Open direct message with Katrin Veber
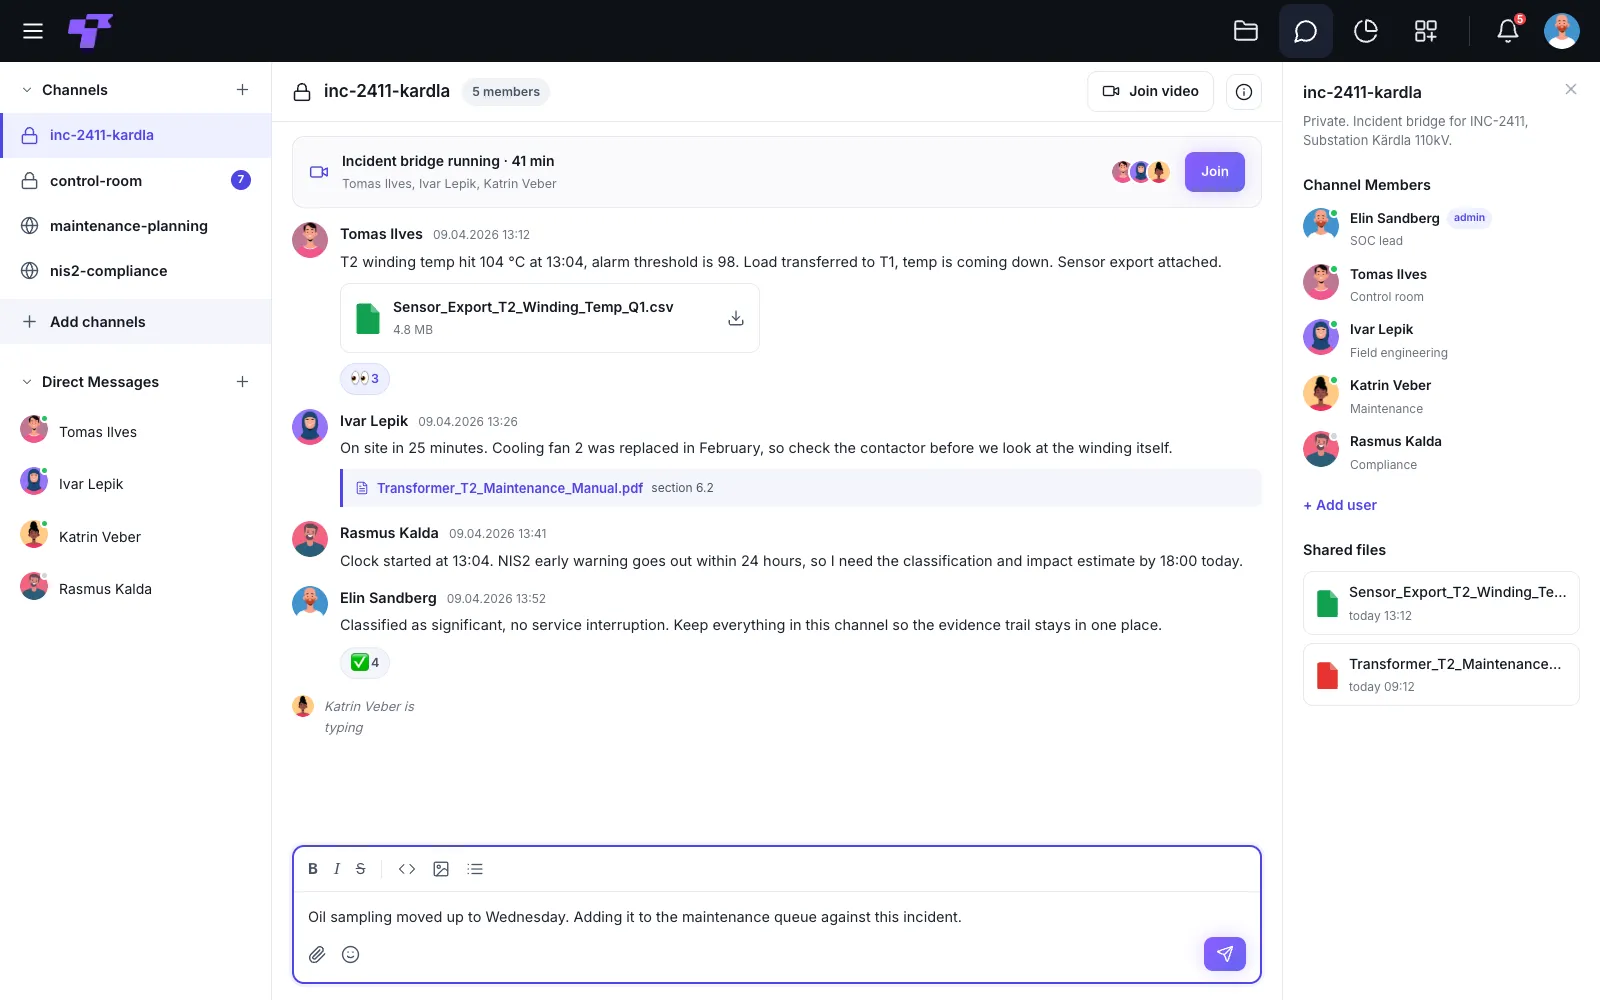 tap(136, 536)
